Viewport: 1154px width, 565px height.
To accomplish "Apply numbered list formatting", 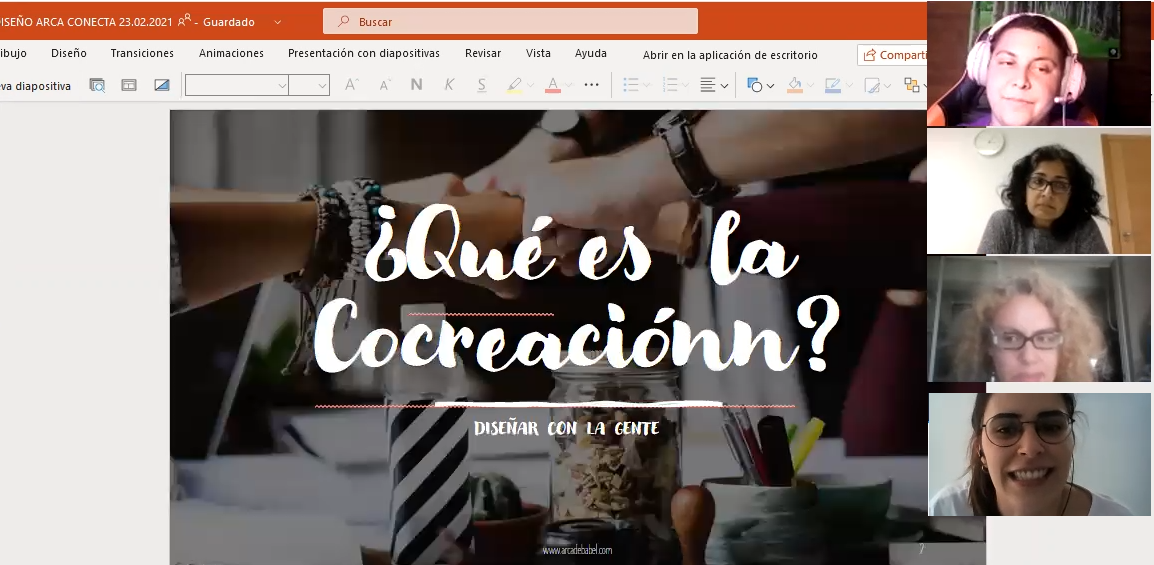I will coord(670,85).
